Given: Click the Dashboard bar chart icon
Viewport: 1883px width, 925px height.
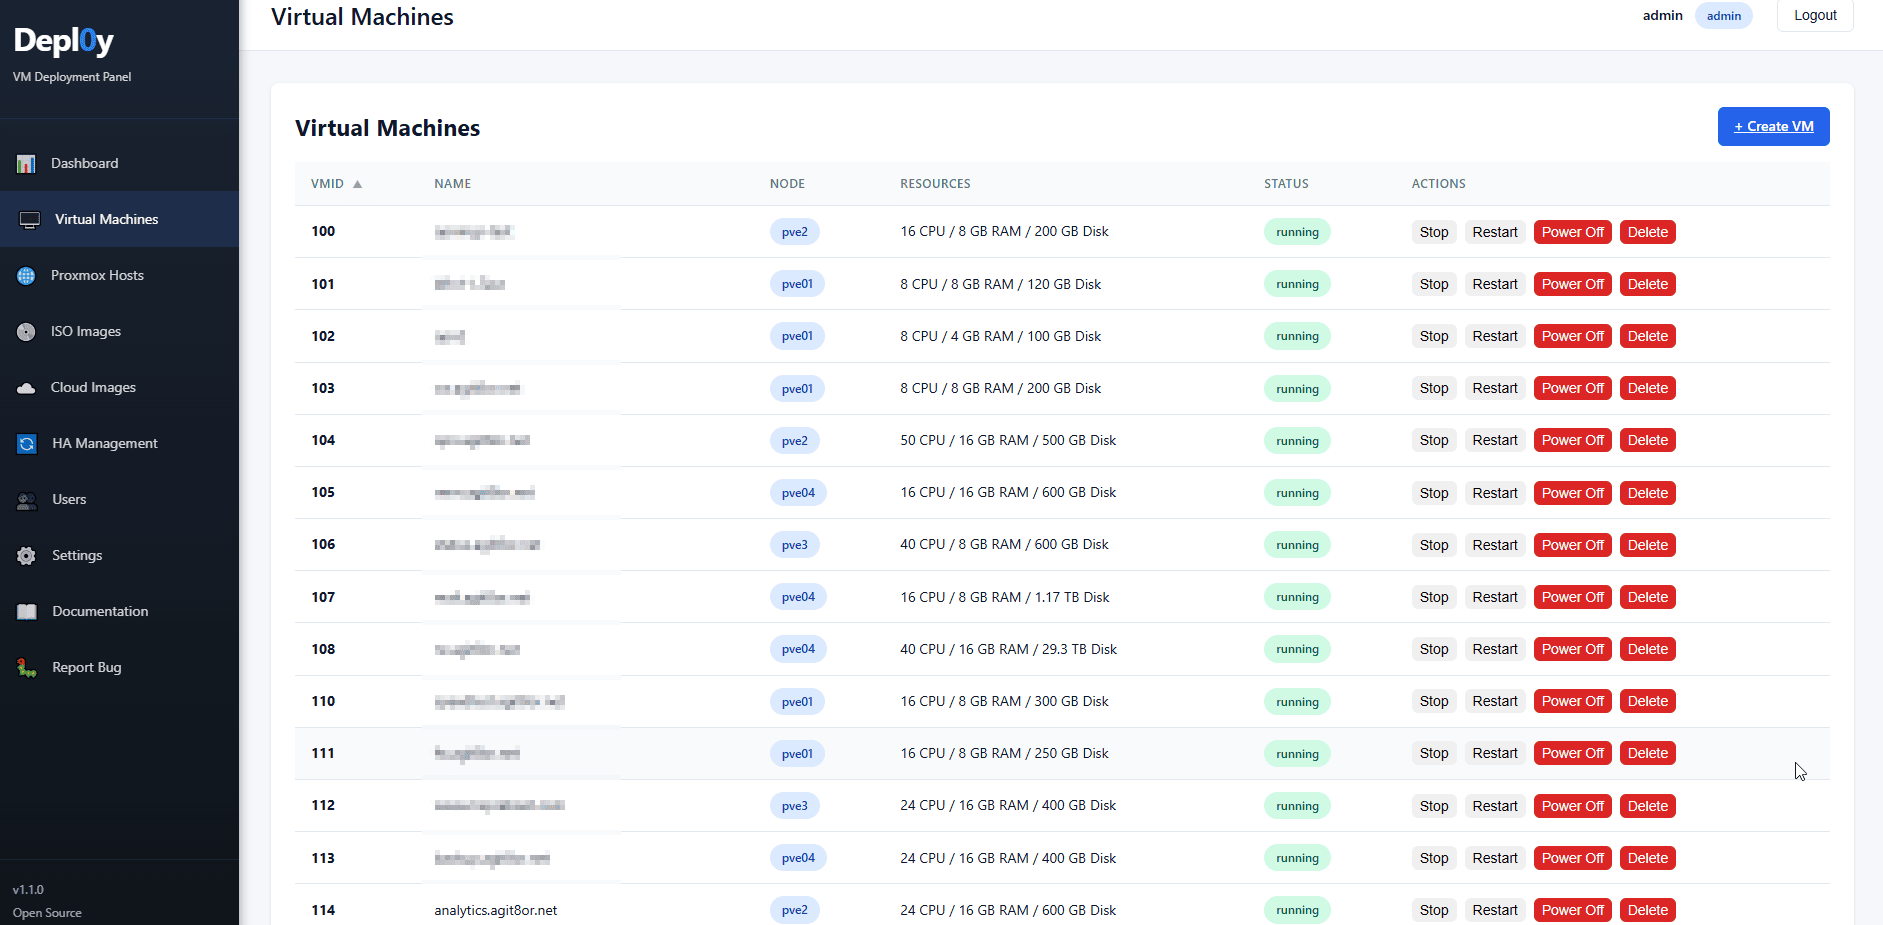Looking at the screenshot, I should (26, 164).
